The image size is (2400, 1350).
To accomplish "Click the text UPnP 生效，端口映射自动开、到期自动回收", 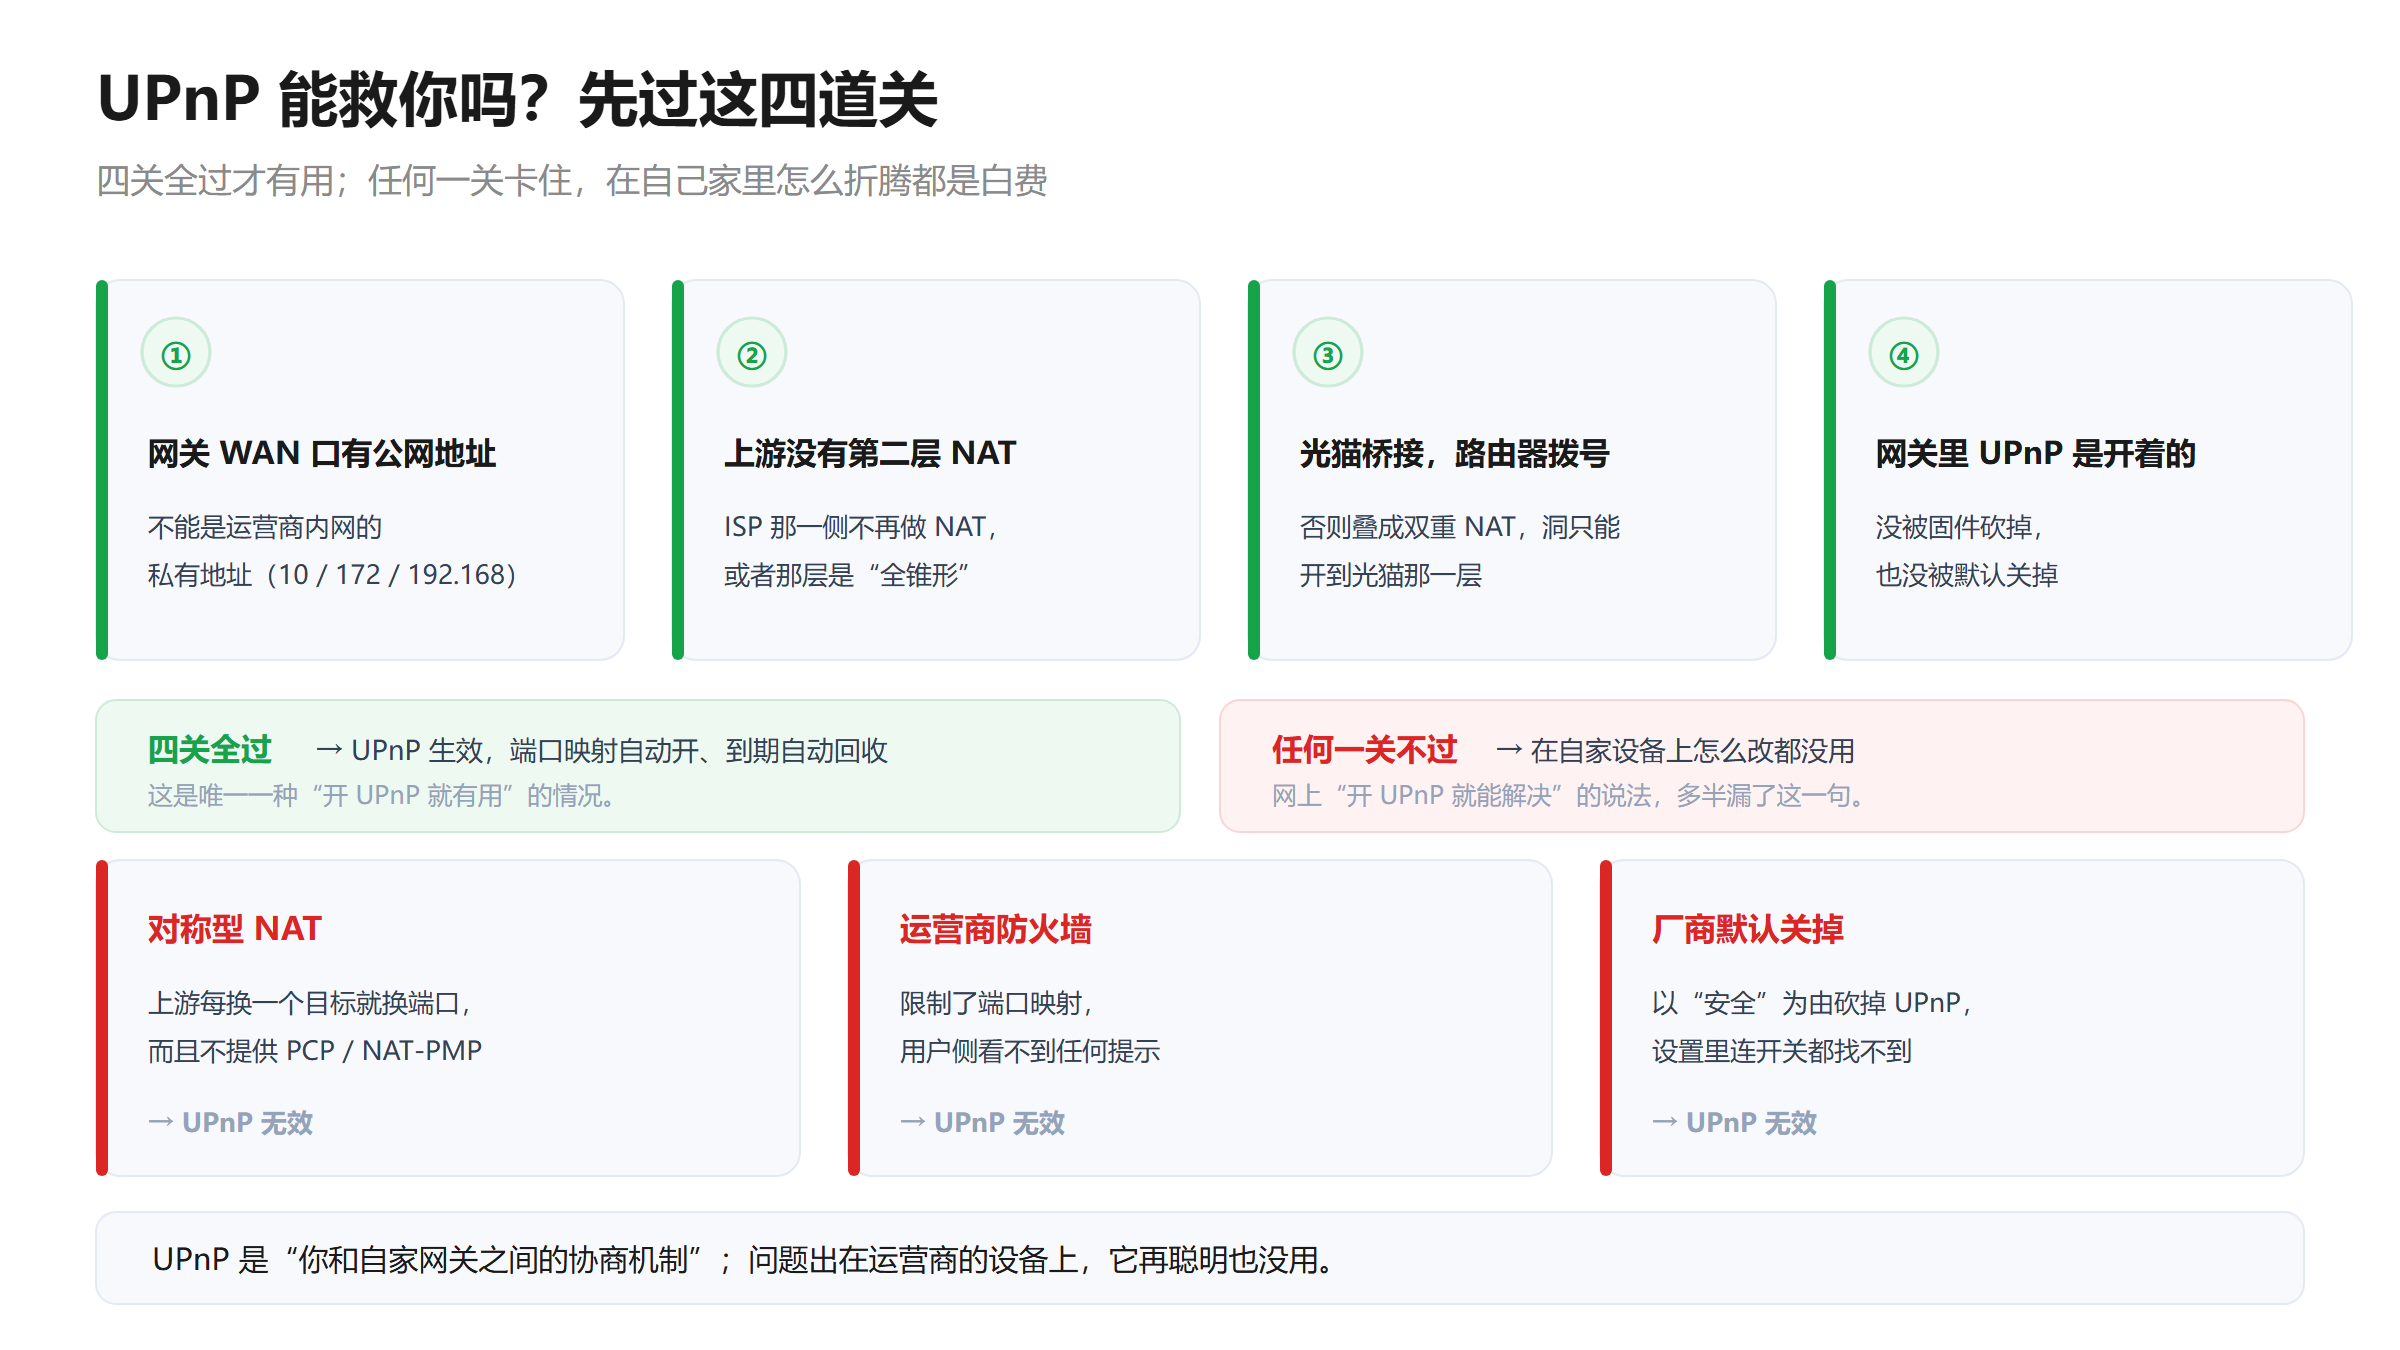I will 620,750.
